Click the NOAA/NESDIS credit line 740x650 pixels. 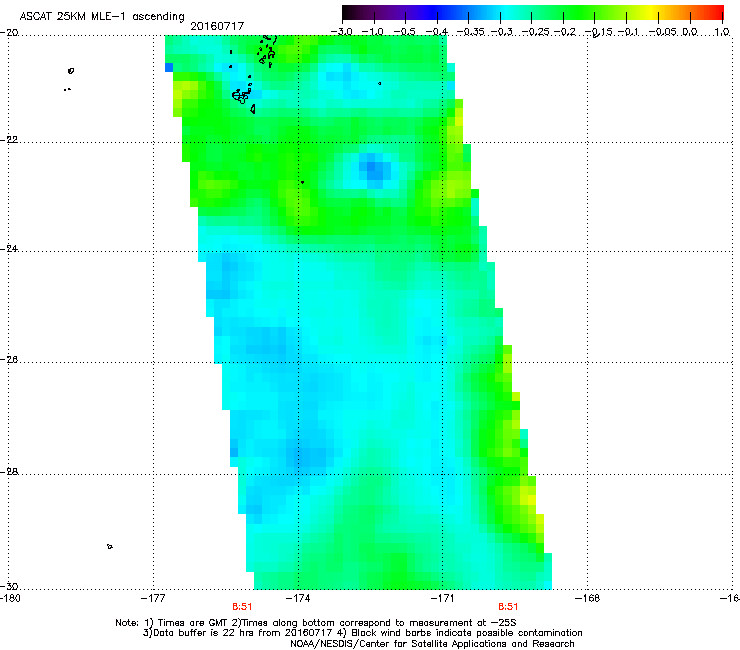pyautogui.click(x=432, y=643)
